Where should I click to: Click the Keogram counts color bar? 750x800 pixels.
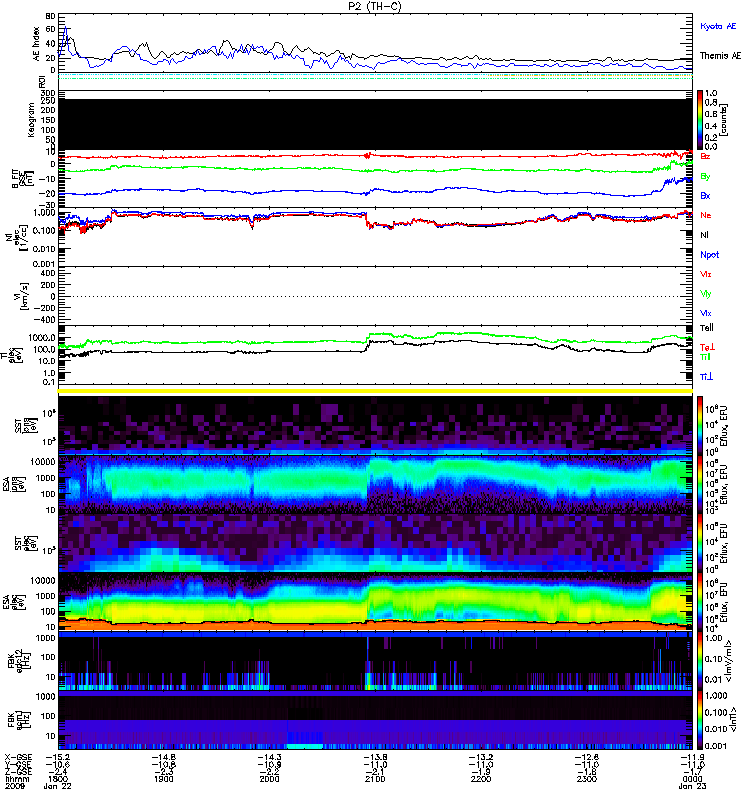(x=700, y=120)
